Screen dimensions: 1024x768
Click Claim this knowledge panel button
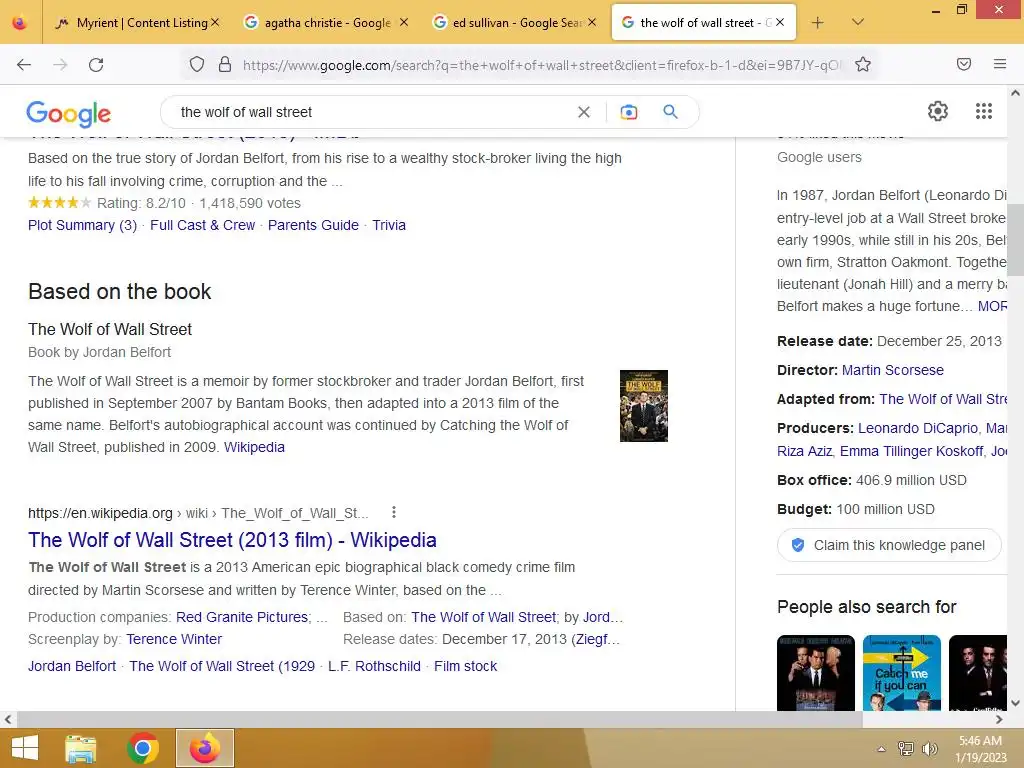point(889,545)
